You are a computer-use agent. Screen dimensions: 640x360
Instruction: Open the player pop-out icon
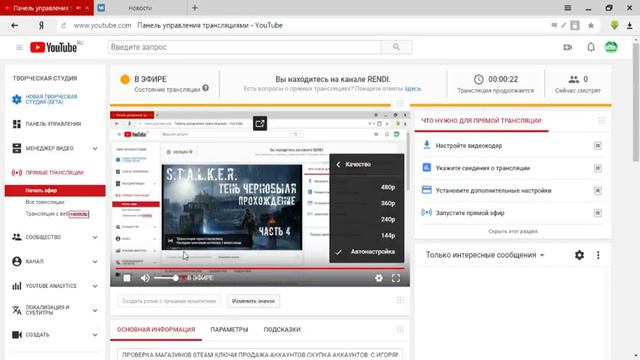[x=260, y=123]
